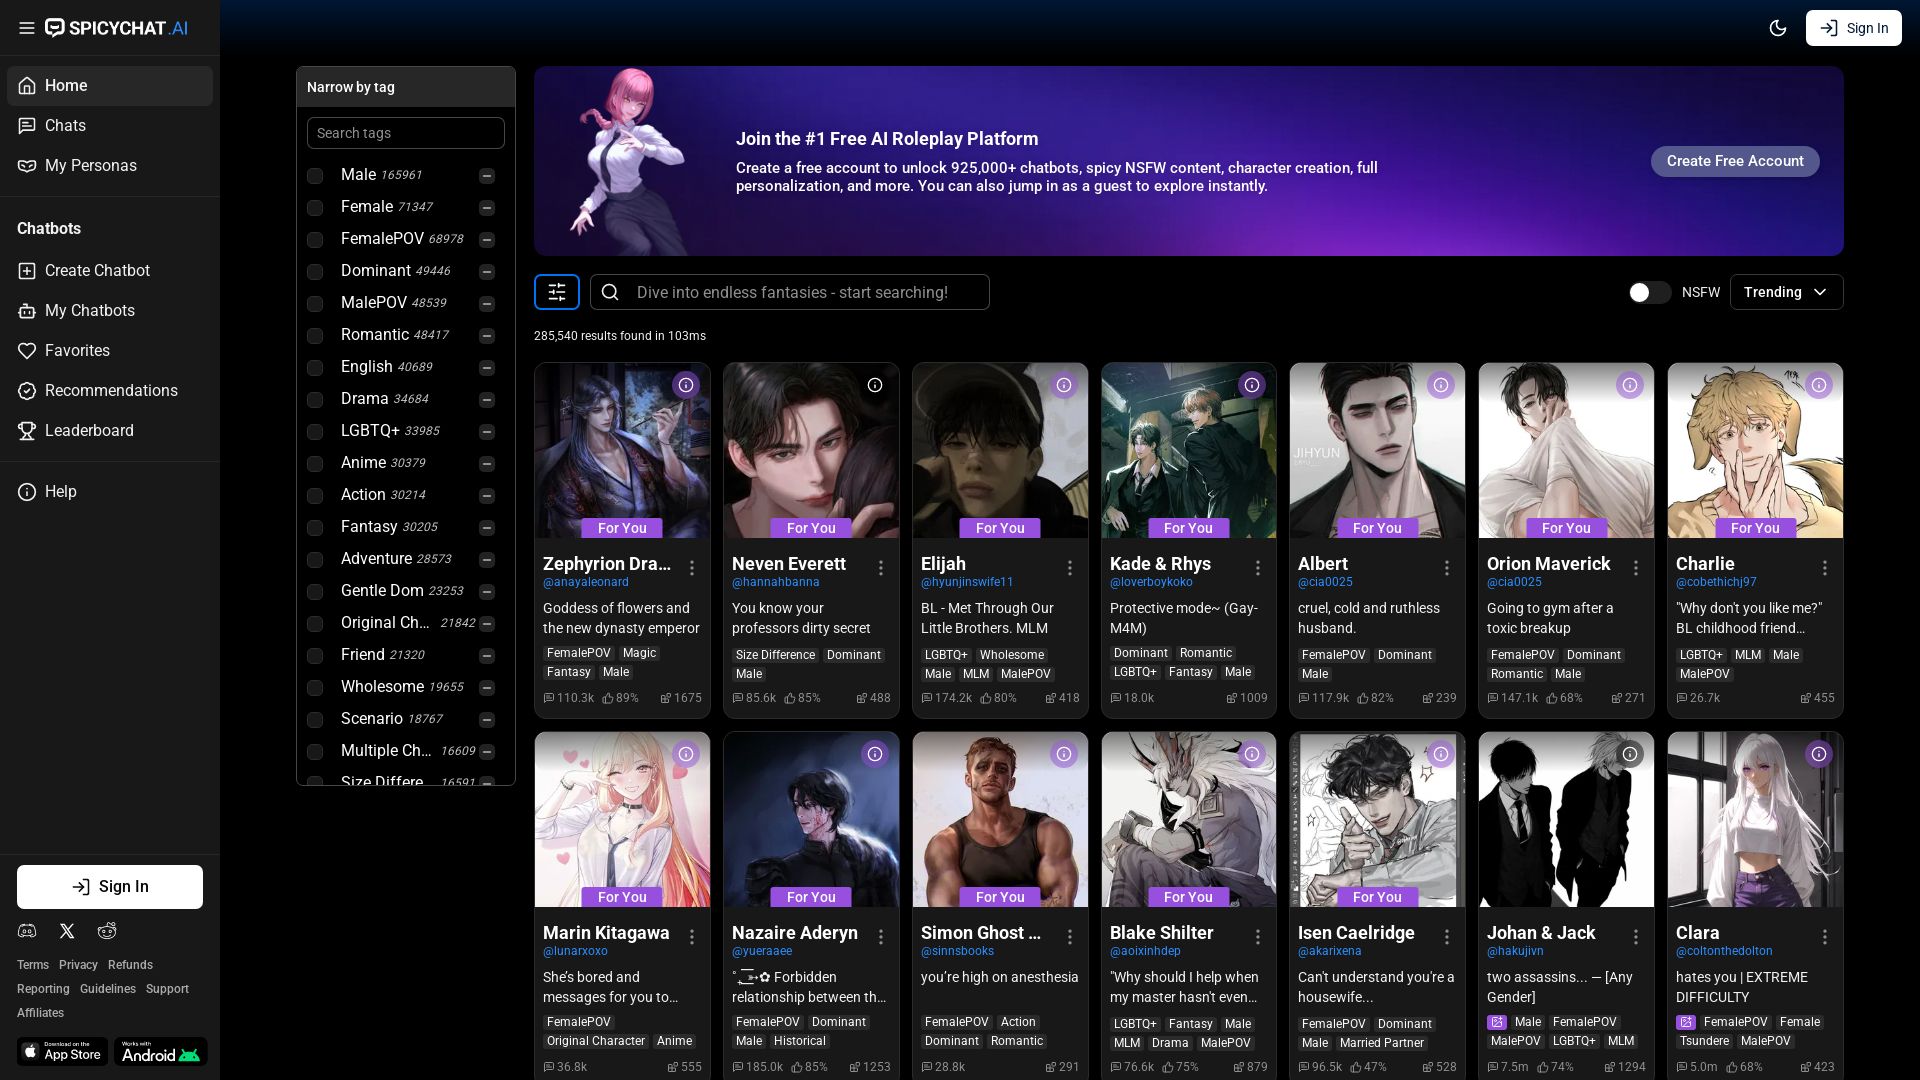Exclude the Male tag with minus icon

pos(487,176)
